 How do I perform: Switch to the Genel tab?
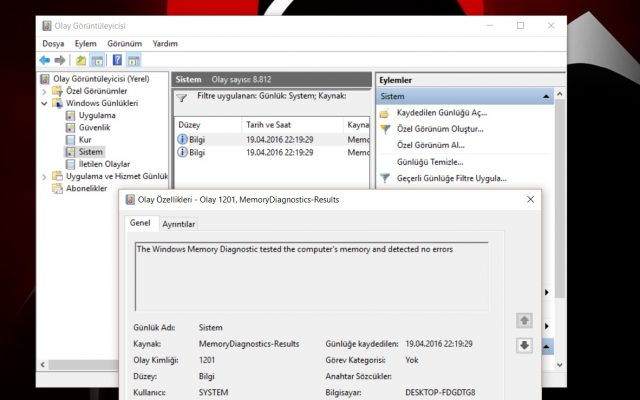(x=140, y=223)
